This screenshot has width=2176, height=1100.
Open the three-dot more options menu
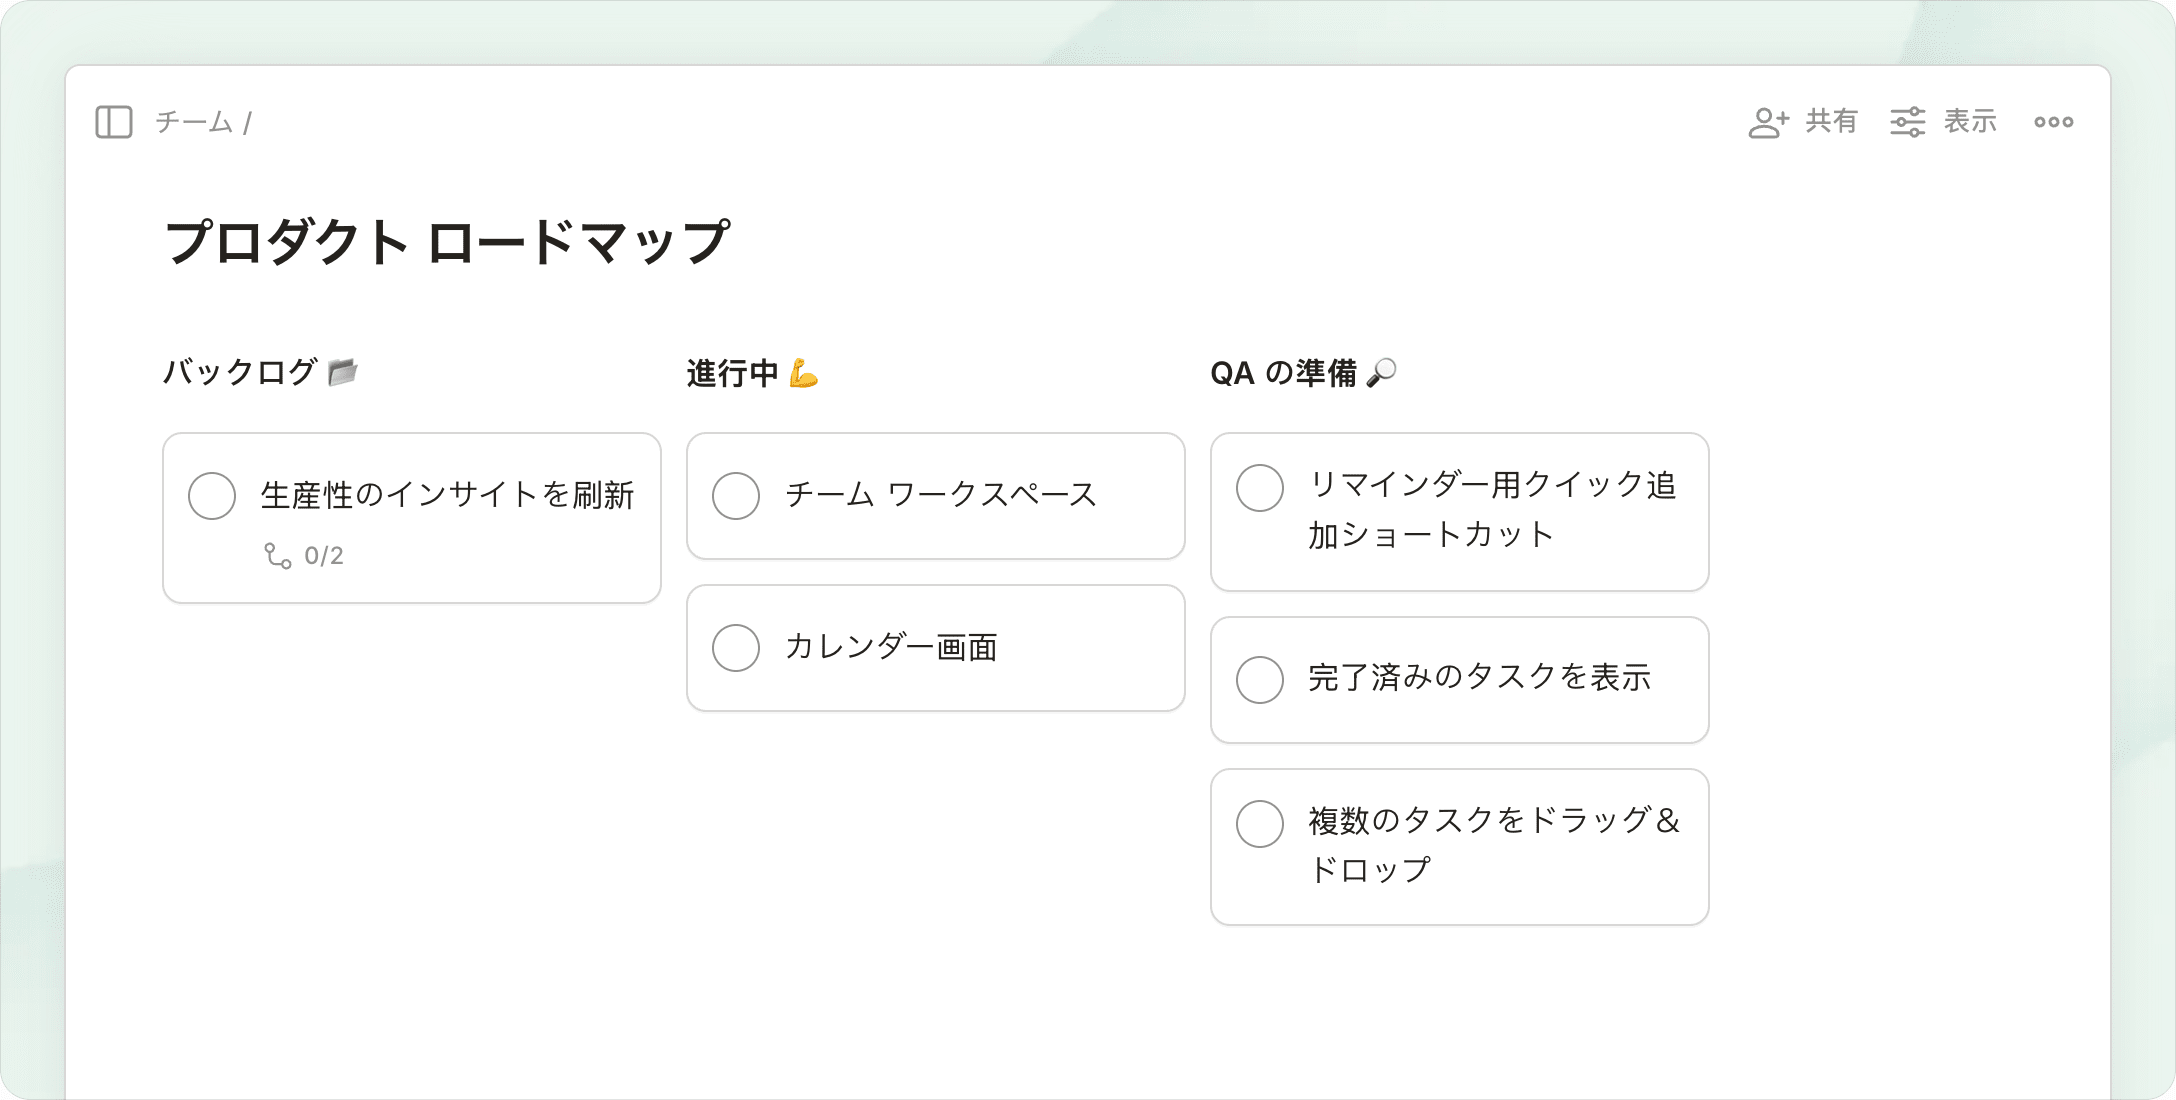point(2053,122)
